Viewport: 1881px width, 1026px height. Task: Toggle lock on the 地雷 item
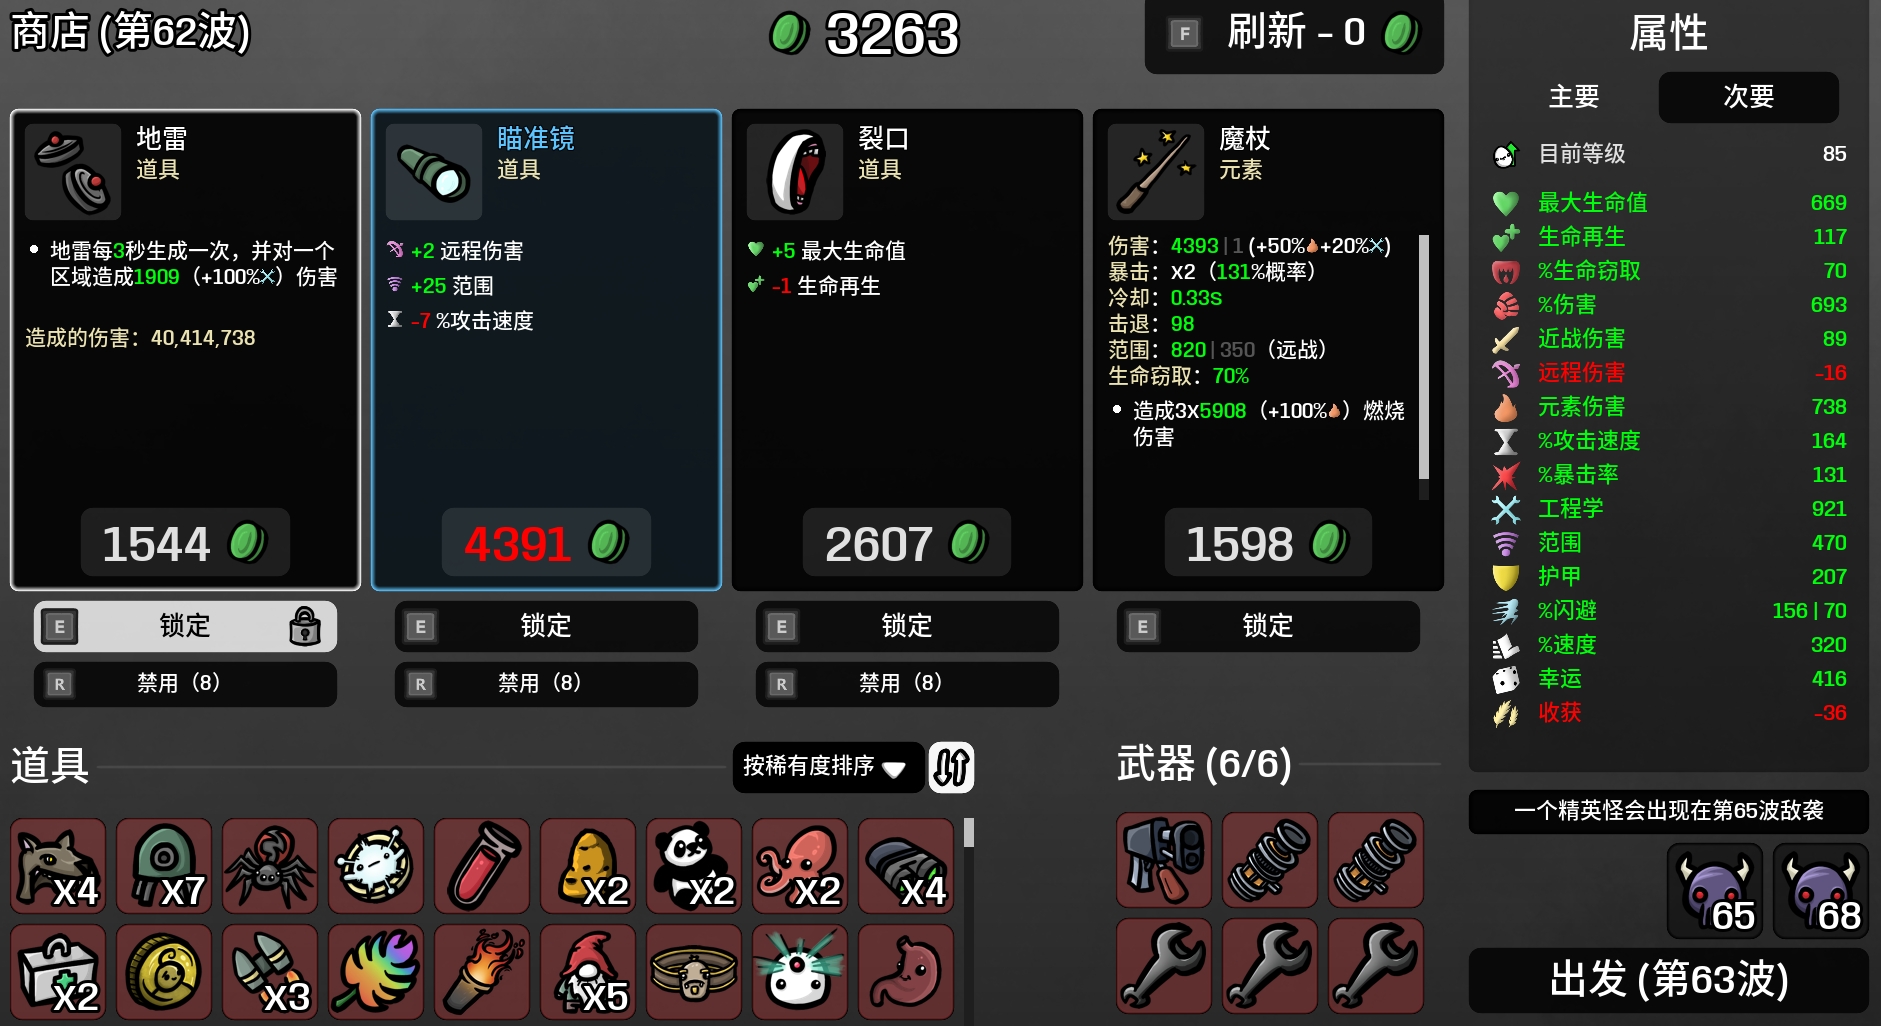click(x=185, y=626)
